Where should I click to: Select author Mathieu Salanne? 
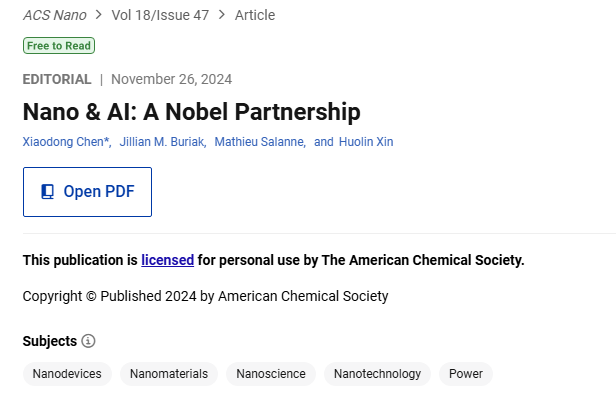pos(260,142)
